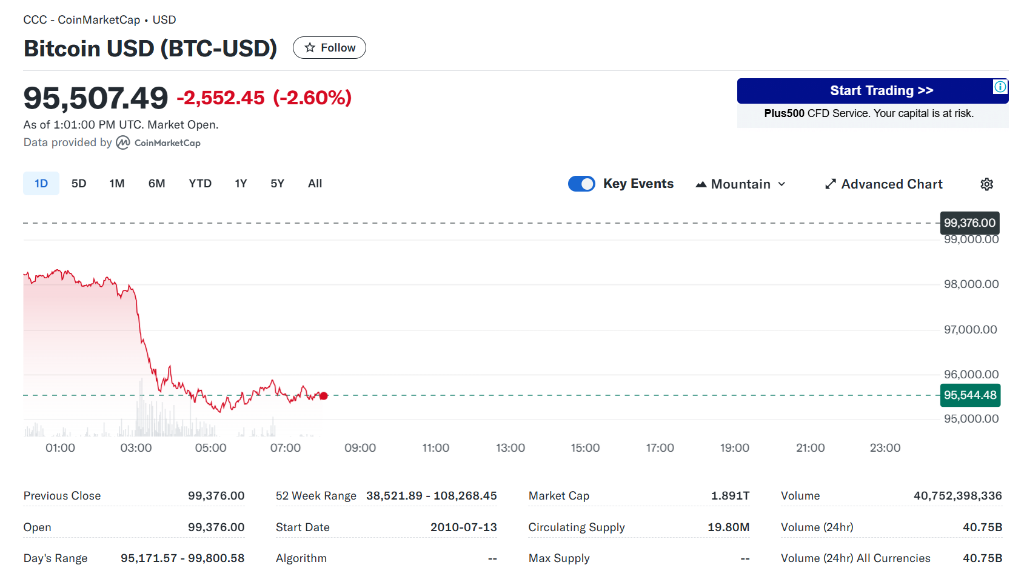Select the 1Y time range
Image resolution: width=1024 pixels, height=580 pixels.
[x=241, y=183]
